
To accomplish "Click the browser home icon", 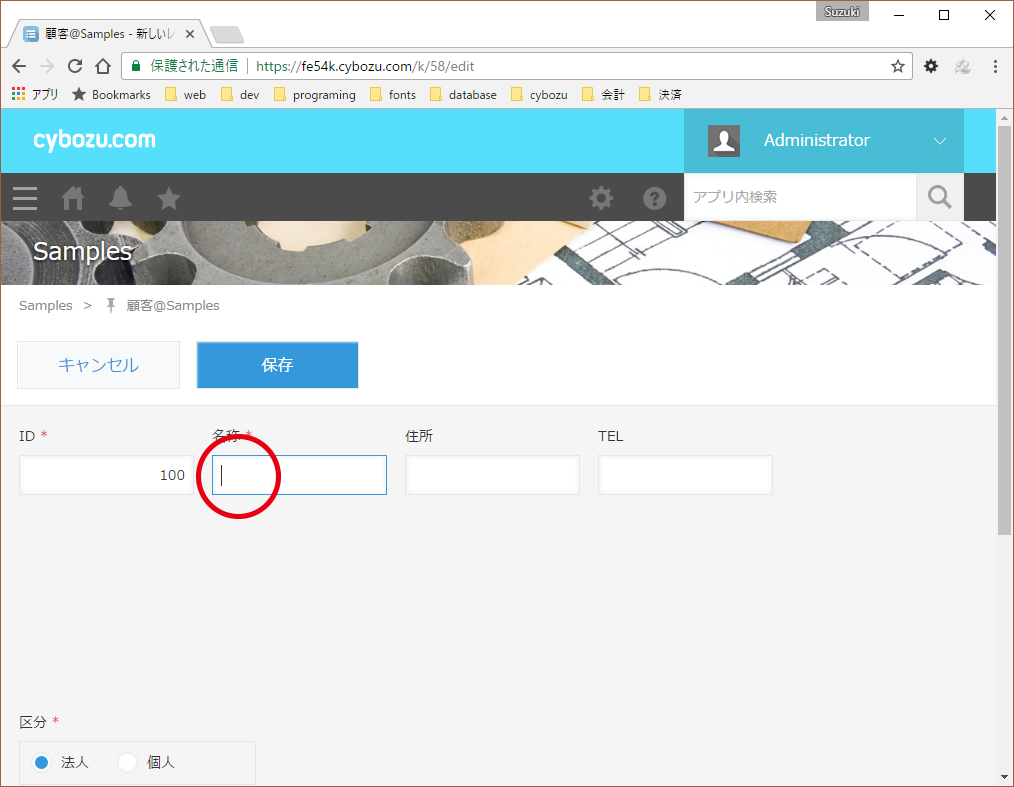I will pos(103,66).
